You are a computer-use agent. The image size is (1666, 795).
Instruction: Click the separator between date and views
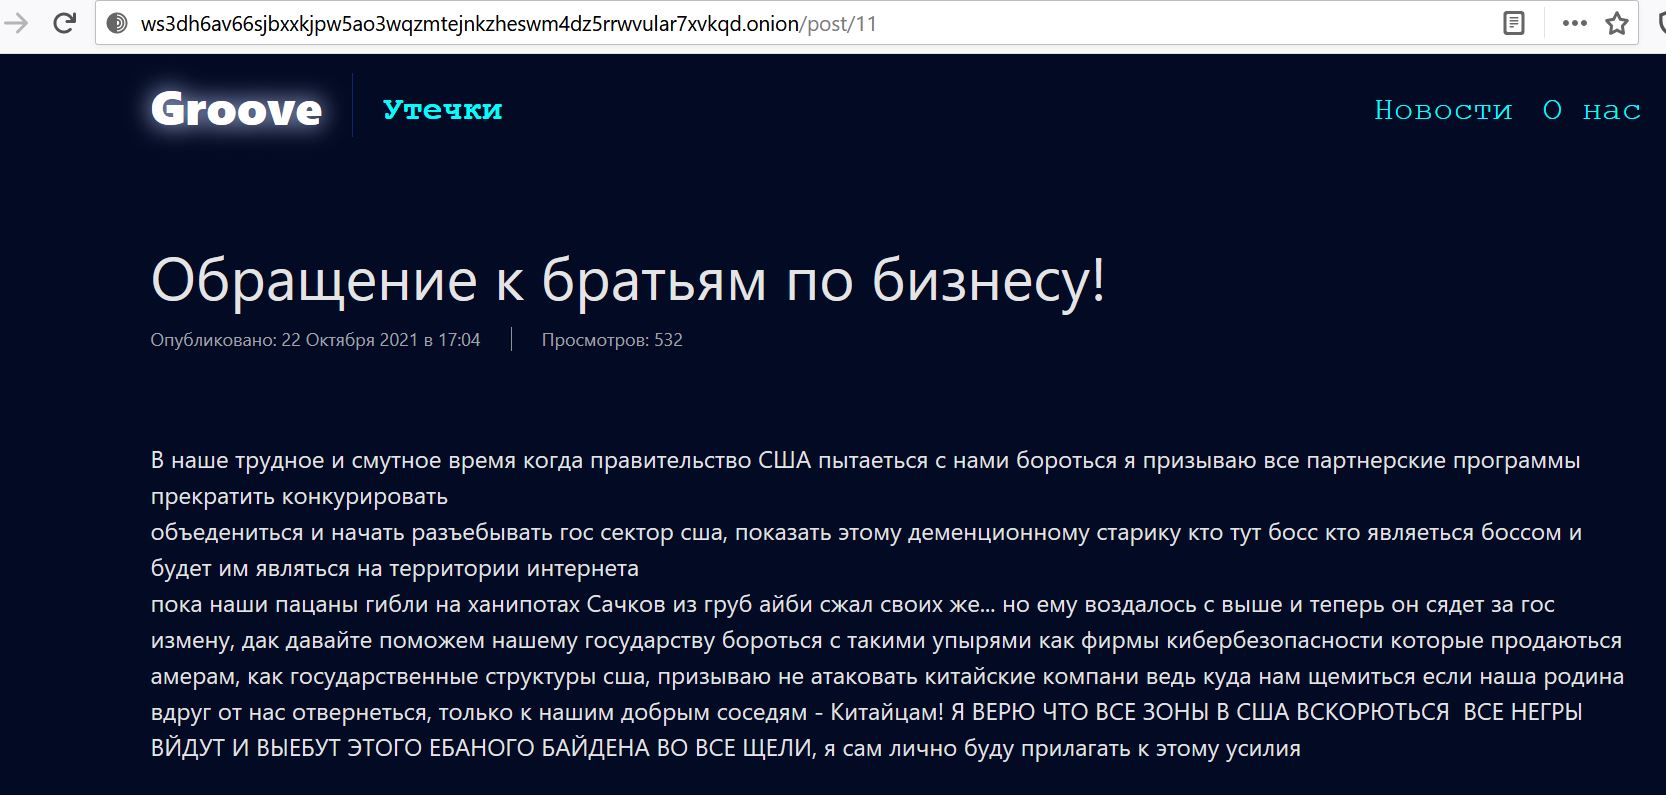click(x=511, y=340)
